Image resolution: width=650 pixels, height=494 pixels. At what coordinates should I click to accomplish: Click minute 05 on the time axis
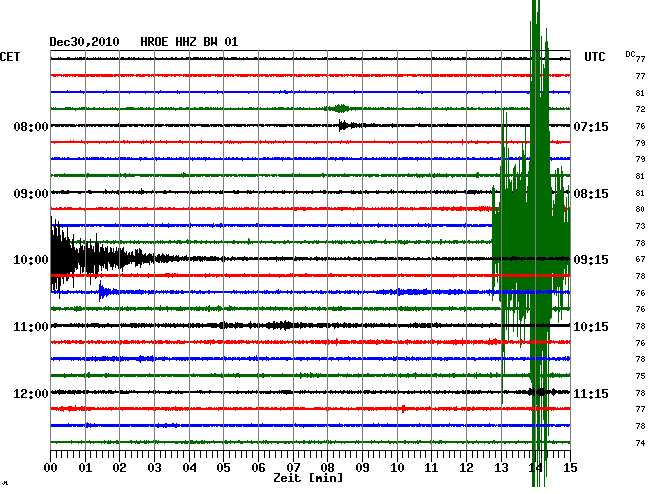pos(223,467)
